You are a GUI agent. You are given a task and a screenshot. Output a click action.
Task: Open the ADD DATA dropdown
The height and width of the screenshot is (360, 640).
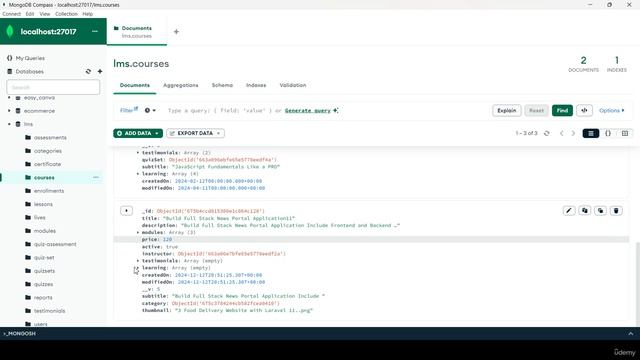[138, 133]
